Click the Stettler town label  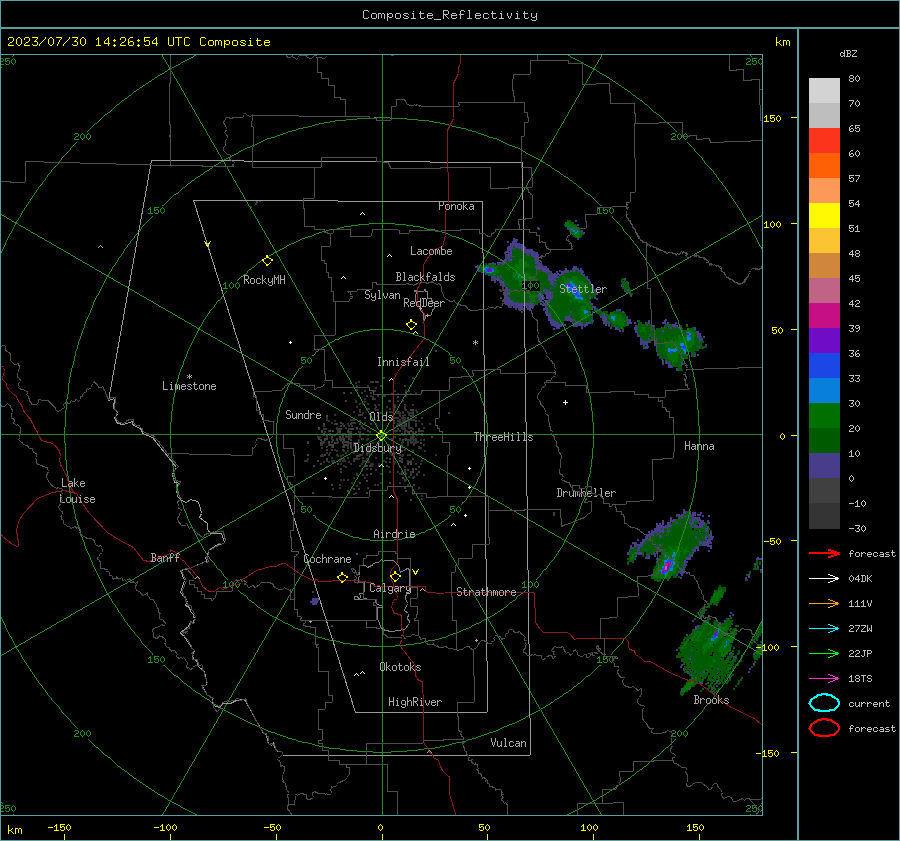[x=583, y=289]
